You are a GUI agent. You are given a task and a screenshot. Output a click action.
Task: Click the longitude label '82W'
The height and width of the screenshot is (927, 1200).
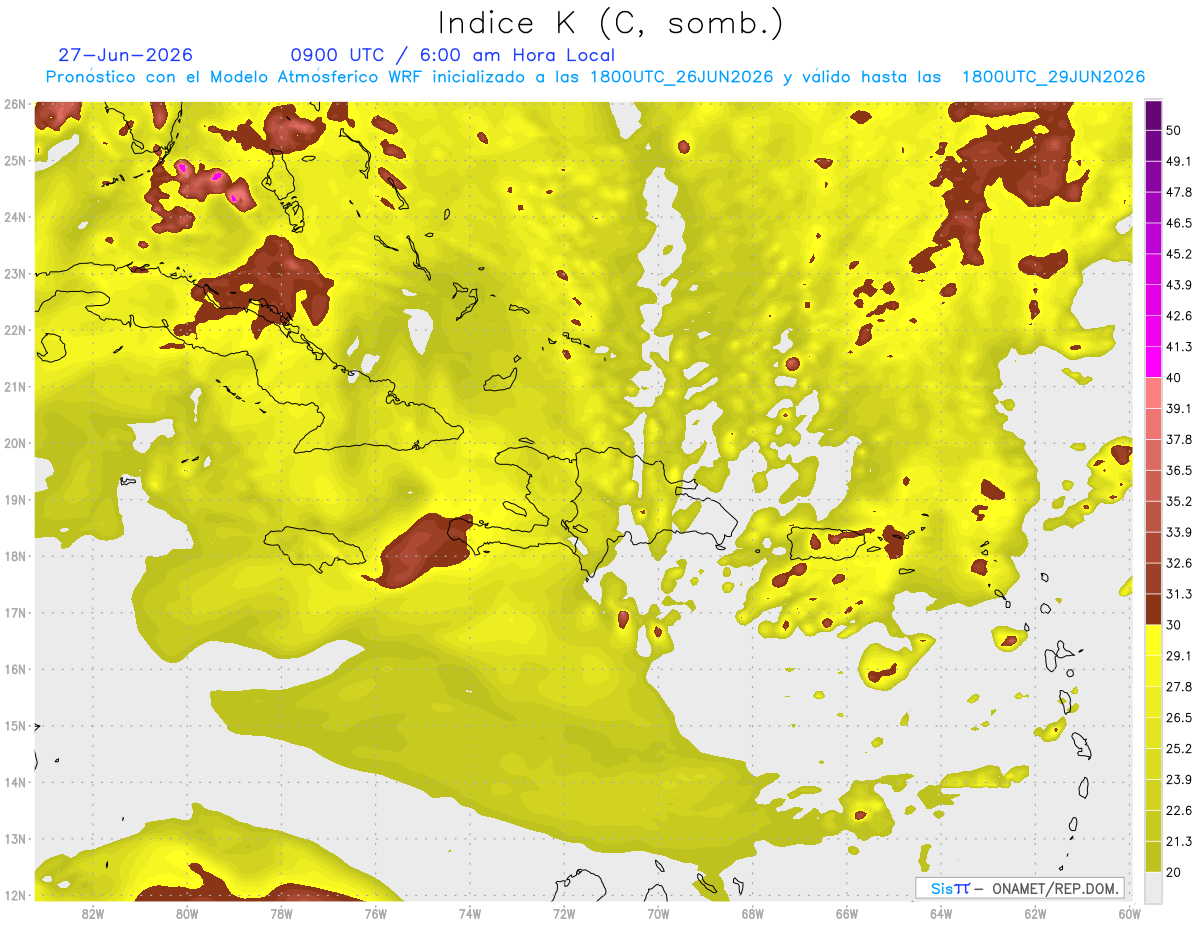click(x=93, y=913)
